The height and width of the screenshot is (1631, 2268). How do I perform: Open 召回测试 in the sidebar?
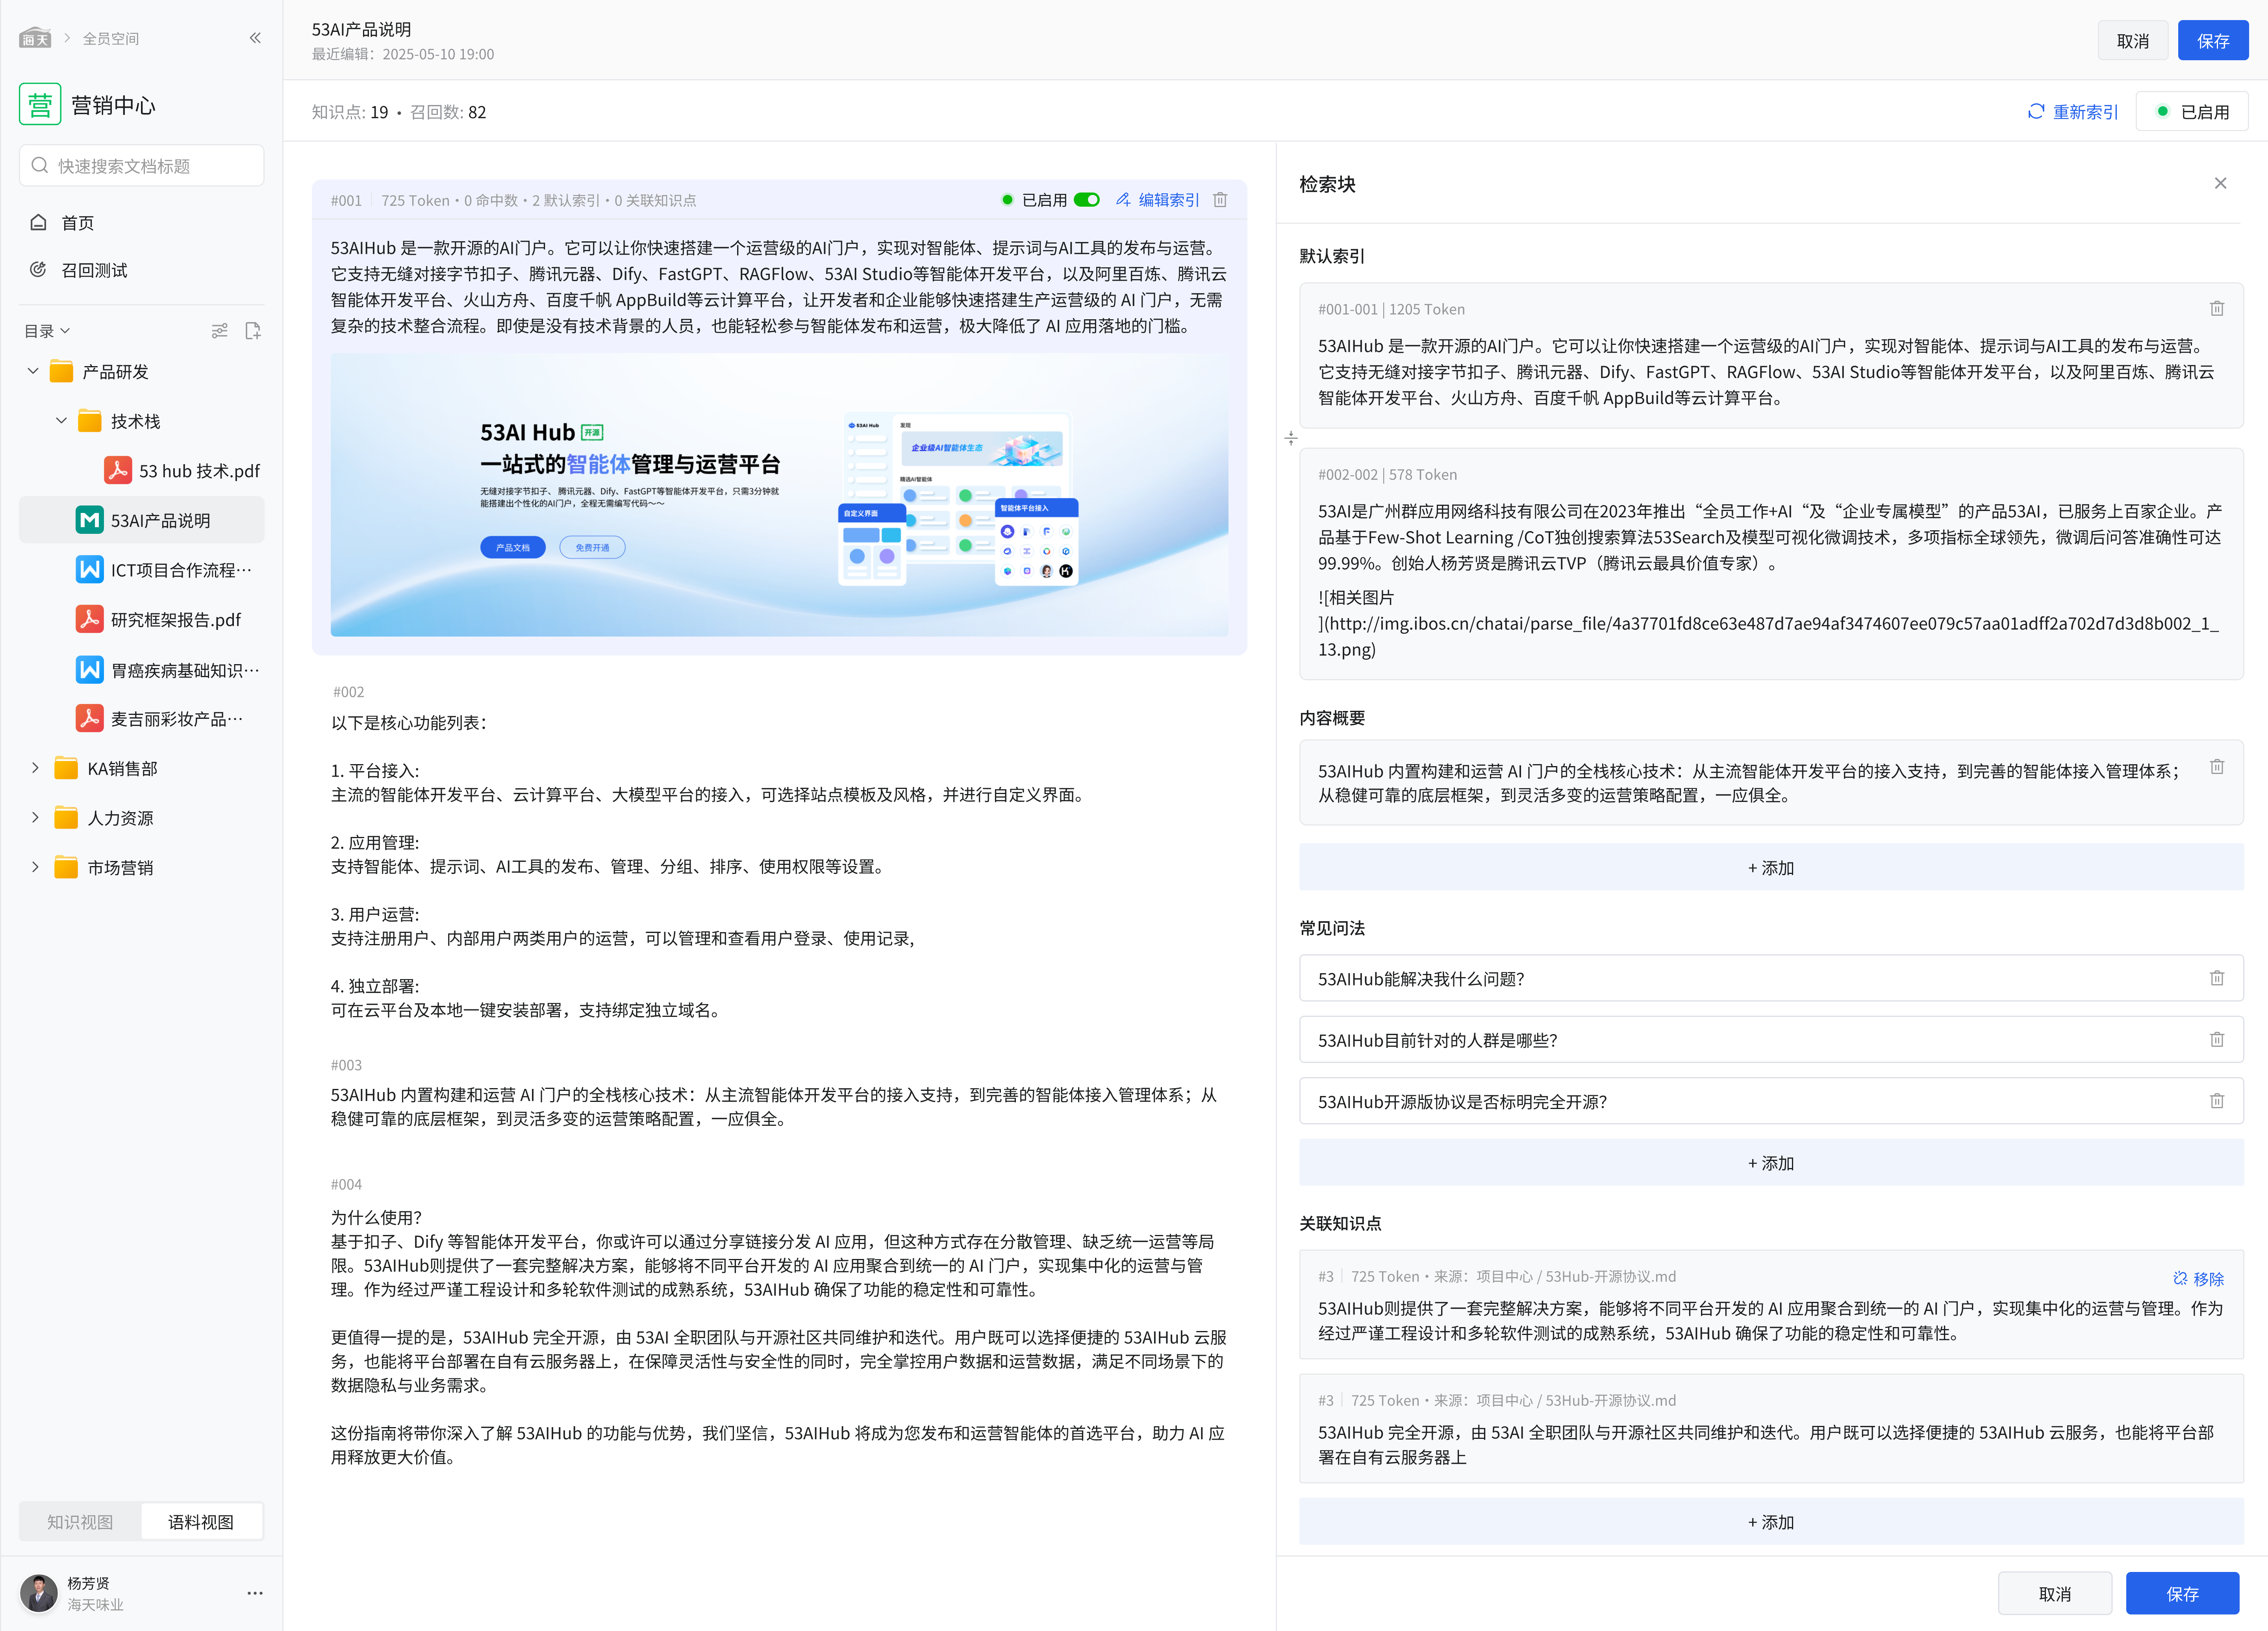[x=94, y=270]
